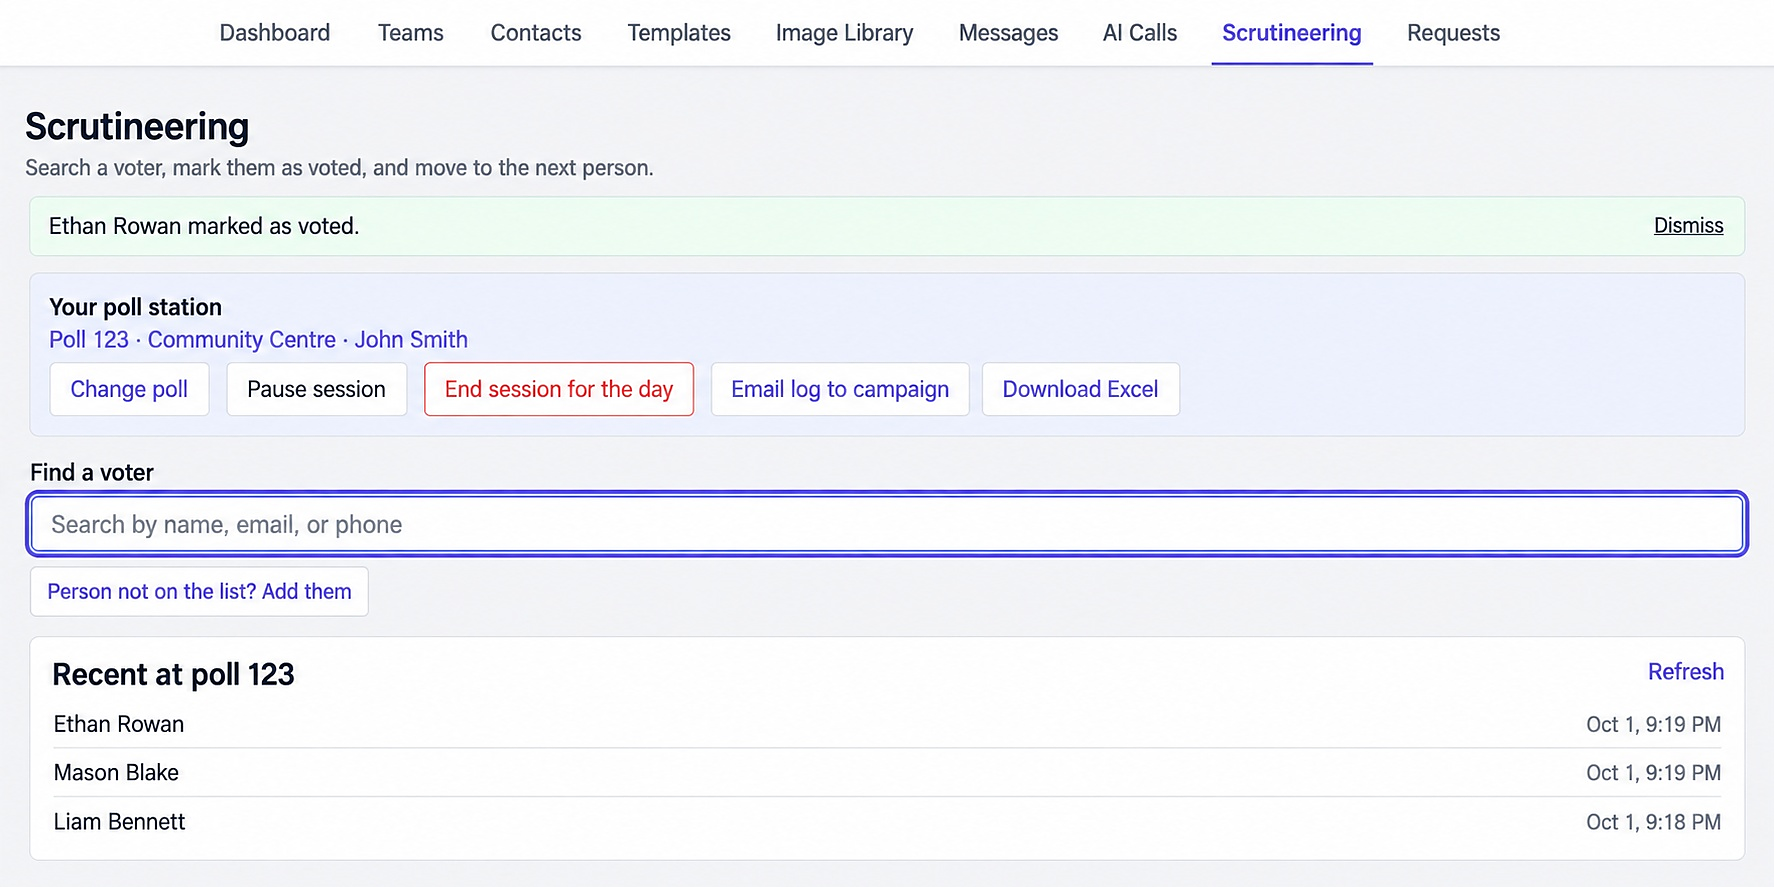Click the Oct 1, 9:18 PM timestamp
1774x887 pixels.
coord(1654,822)
